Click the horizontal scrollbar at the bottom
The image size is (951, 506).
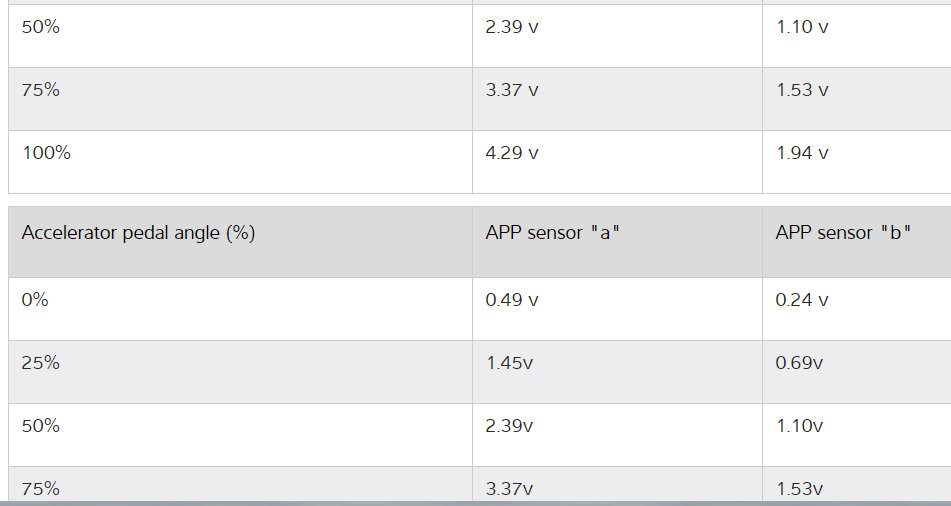475,502
